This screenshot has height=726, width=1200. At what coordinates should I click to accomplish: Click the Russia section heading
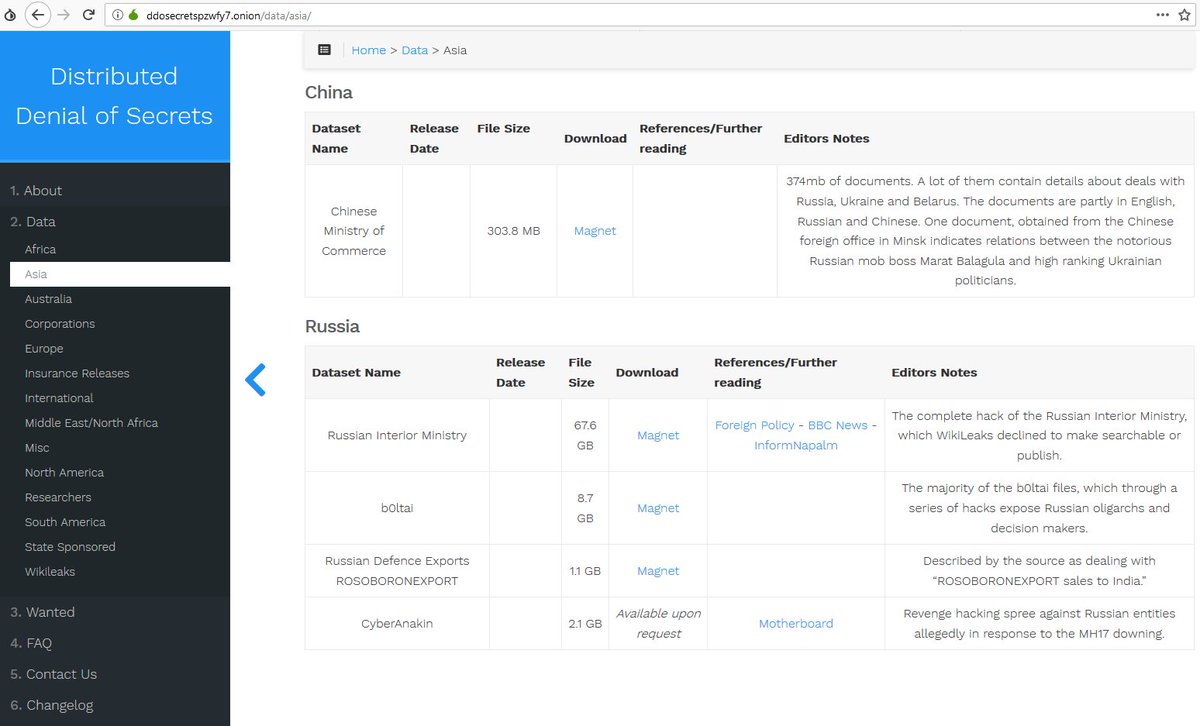point(332,326)
